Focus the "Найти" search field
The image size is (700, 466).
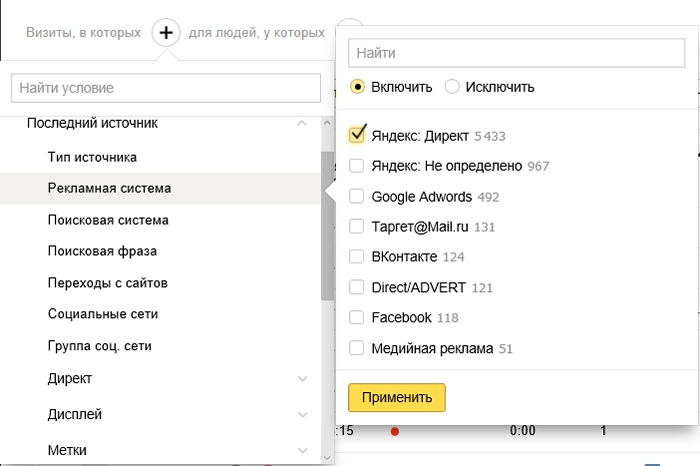pyautogui.click(x=517, y=53)
